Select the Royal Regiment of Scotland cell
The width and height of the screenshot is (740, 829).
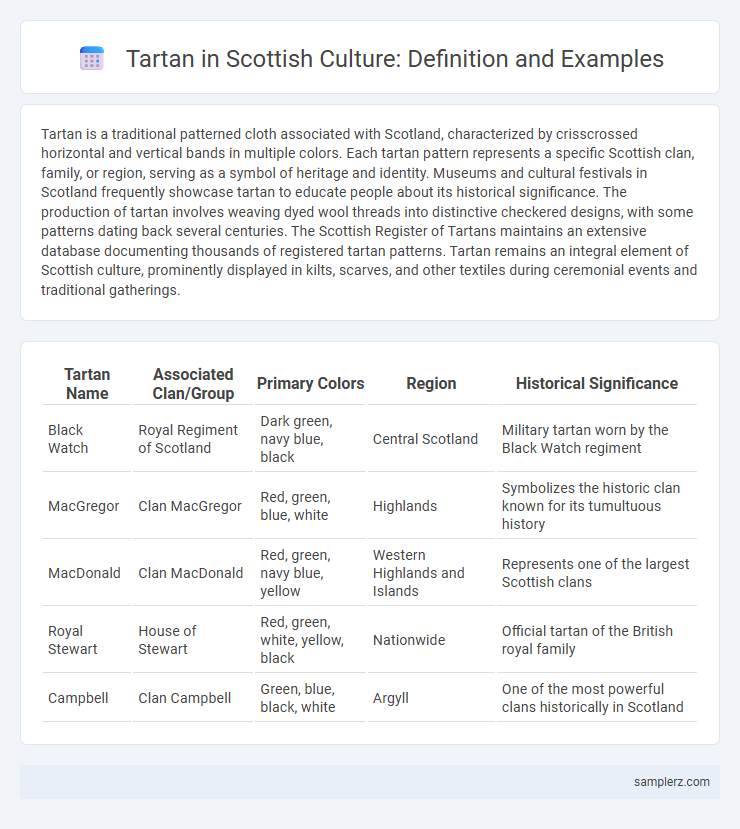[x=193, y=439]
